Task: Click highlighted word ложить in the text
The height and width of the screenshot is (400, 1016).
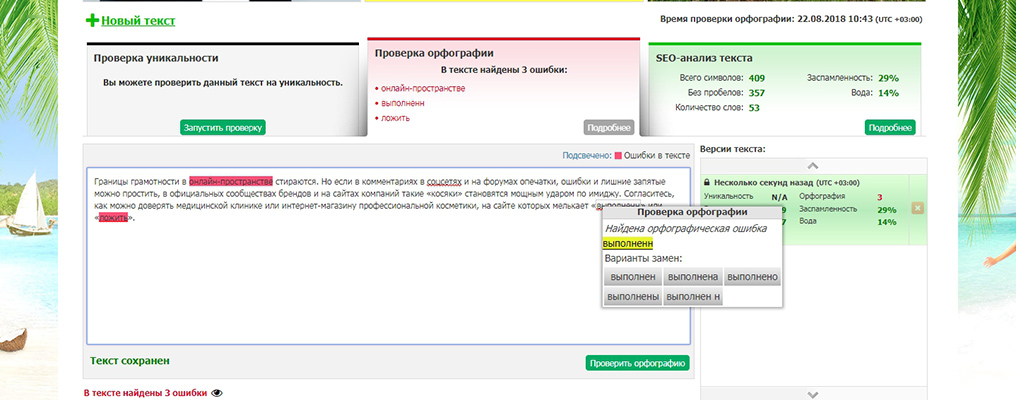Action: pos(113,218)
